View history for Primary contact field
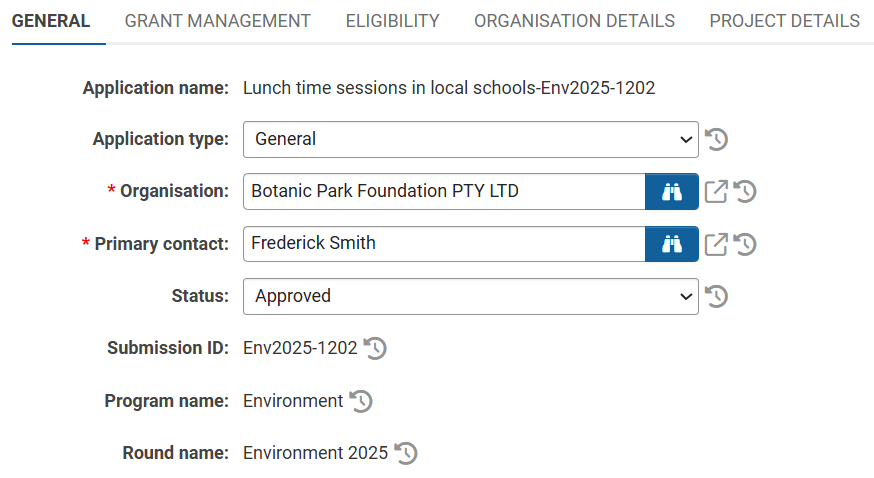This screenshot has height=478, width=874. click(x=745, y=244)
